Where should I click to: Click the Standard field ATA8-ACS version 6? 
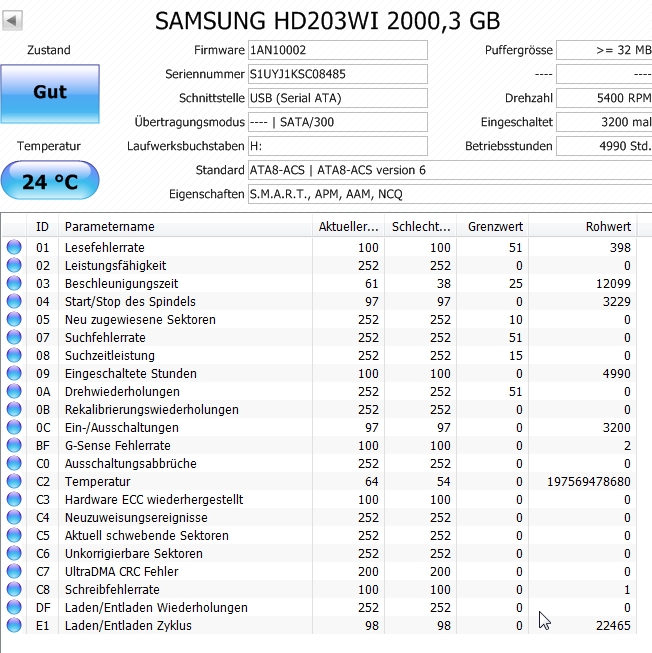450,170
